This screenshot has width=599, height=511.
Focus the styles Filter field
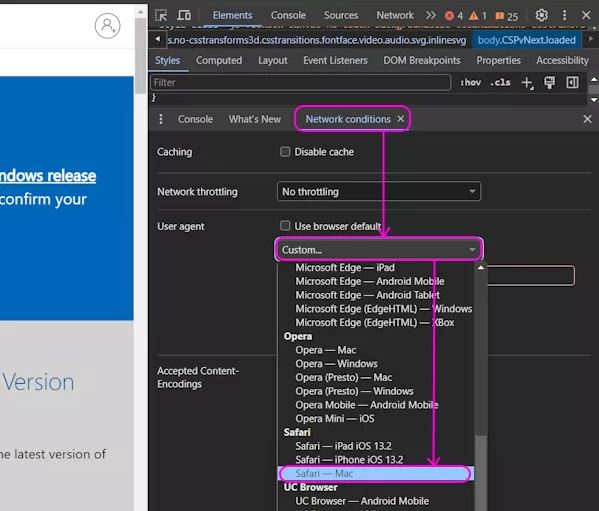pos(301,82)
